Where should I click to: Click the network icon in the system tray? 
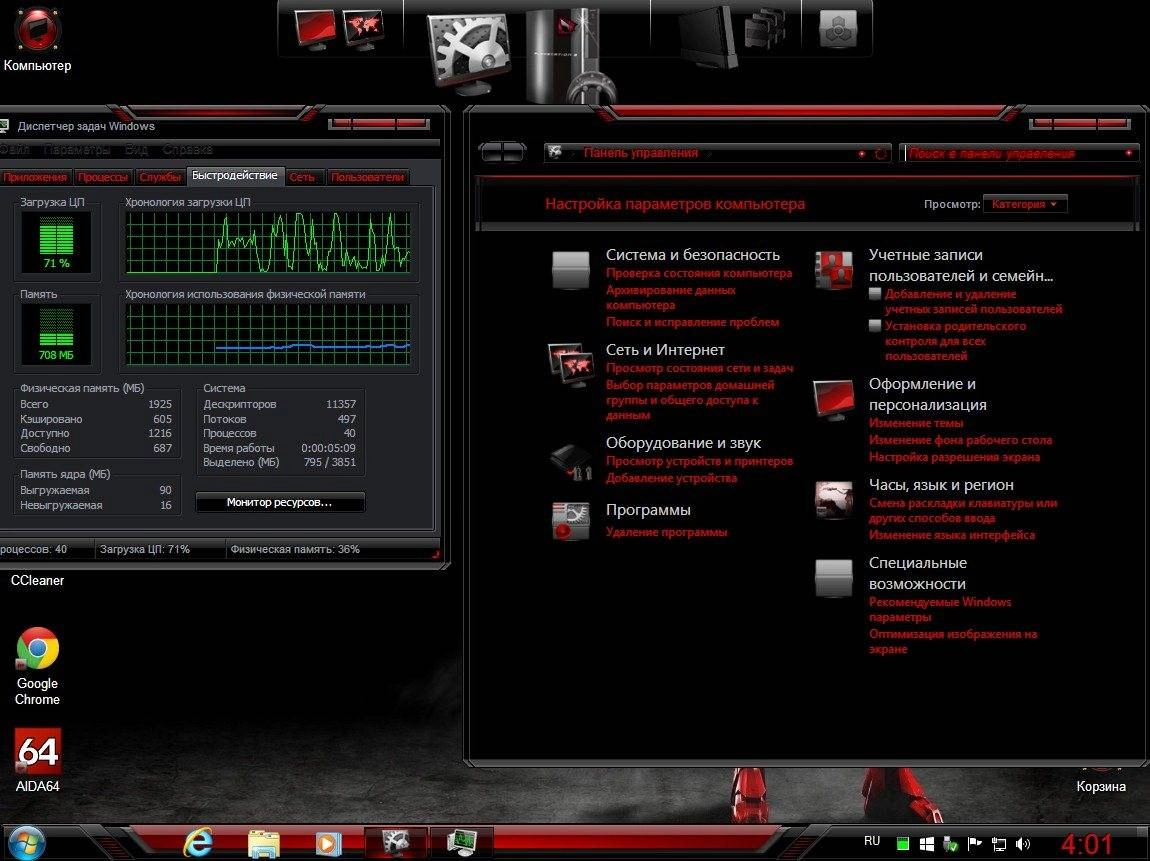pyautogui.click(x=999, y=844)
